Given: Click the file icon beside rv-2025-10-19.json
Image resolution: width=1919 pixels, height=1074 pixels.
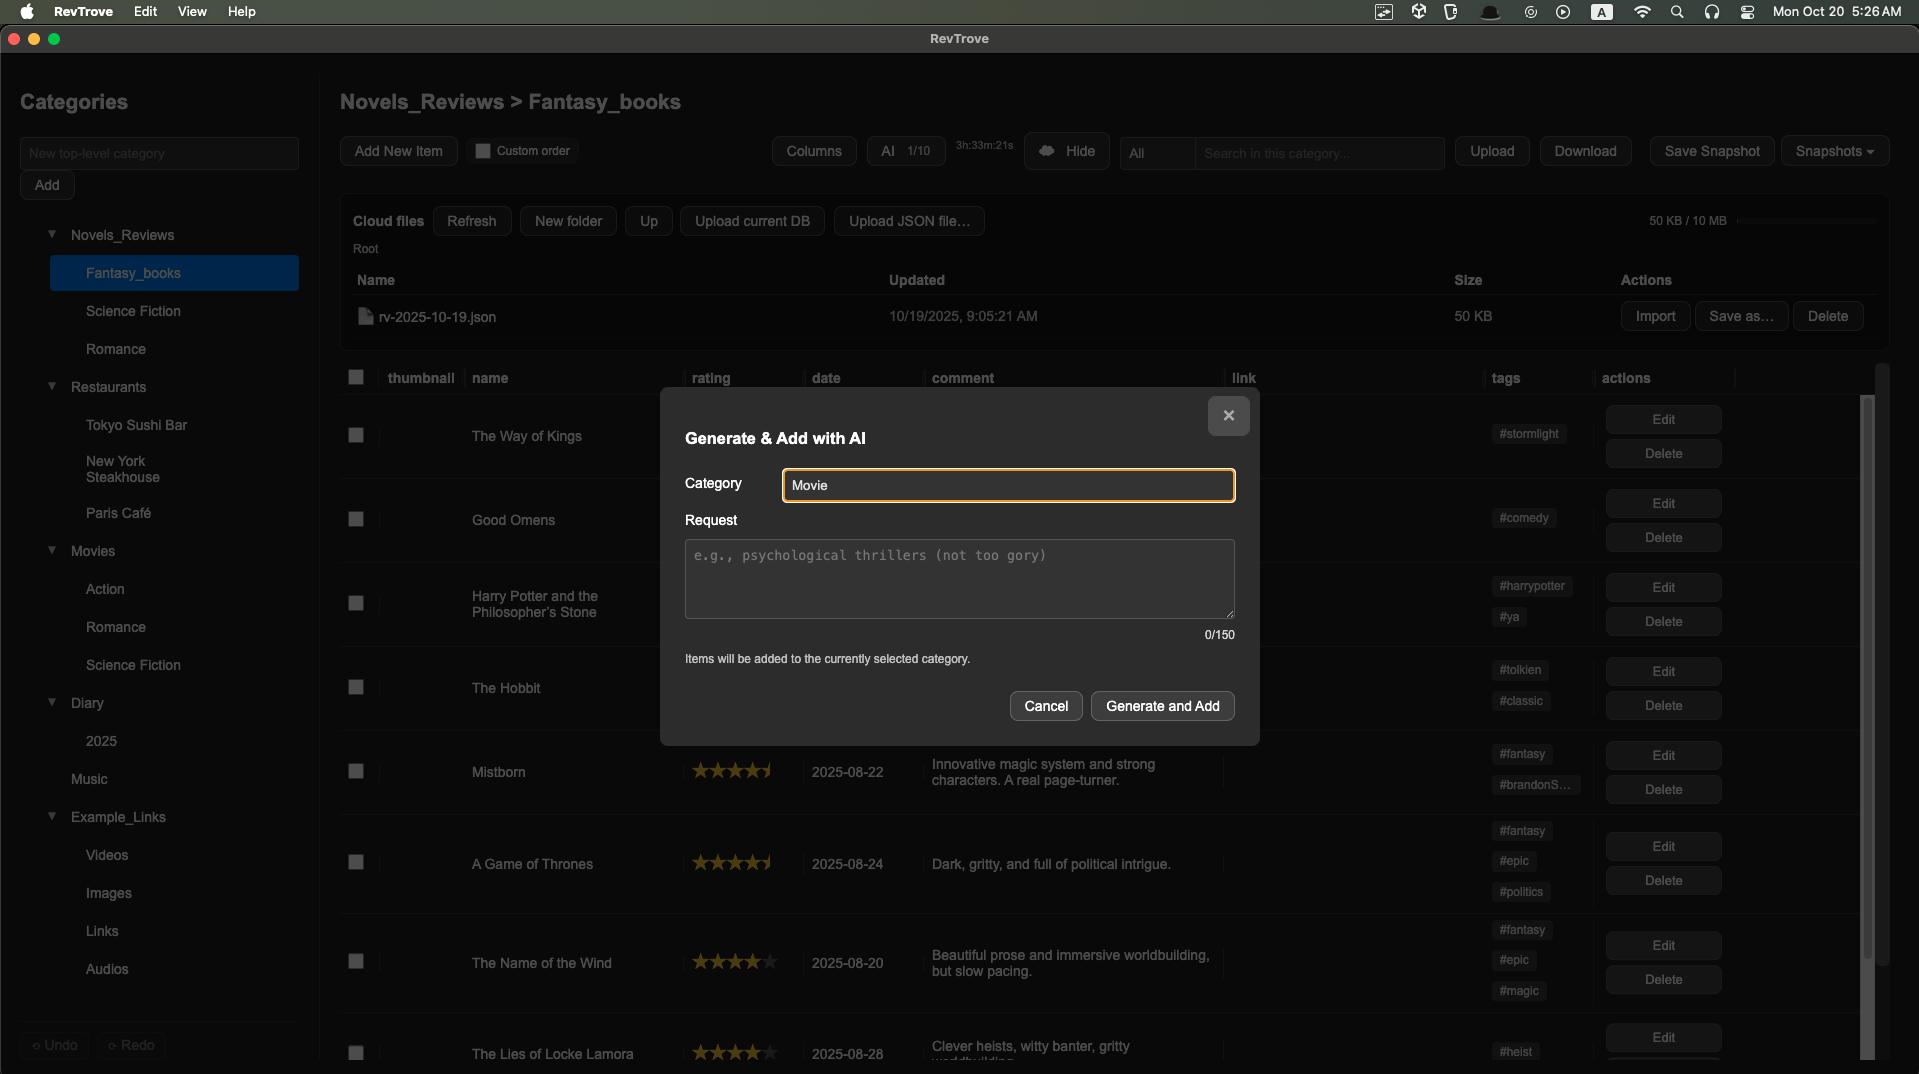Looking at the screenshot, I should tap(366, 316).
